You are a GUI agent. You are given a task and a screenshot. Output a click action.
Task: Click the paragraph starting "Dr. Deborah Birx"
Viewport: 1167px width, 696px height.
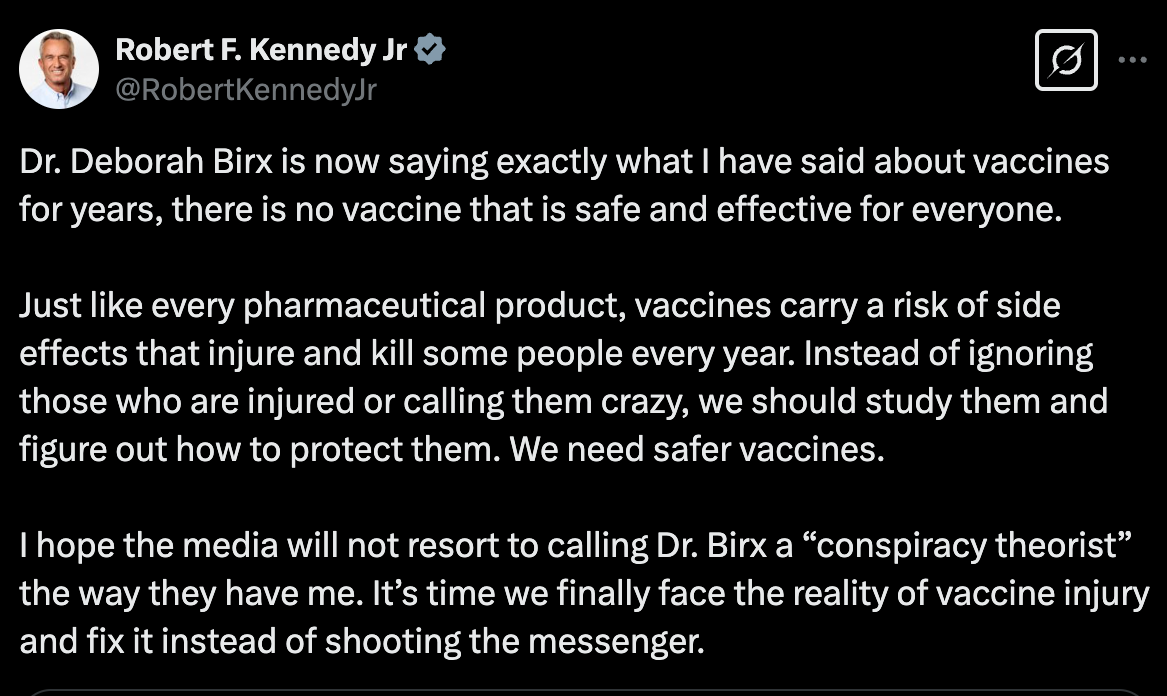[x=564, y=185]
